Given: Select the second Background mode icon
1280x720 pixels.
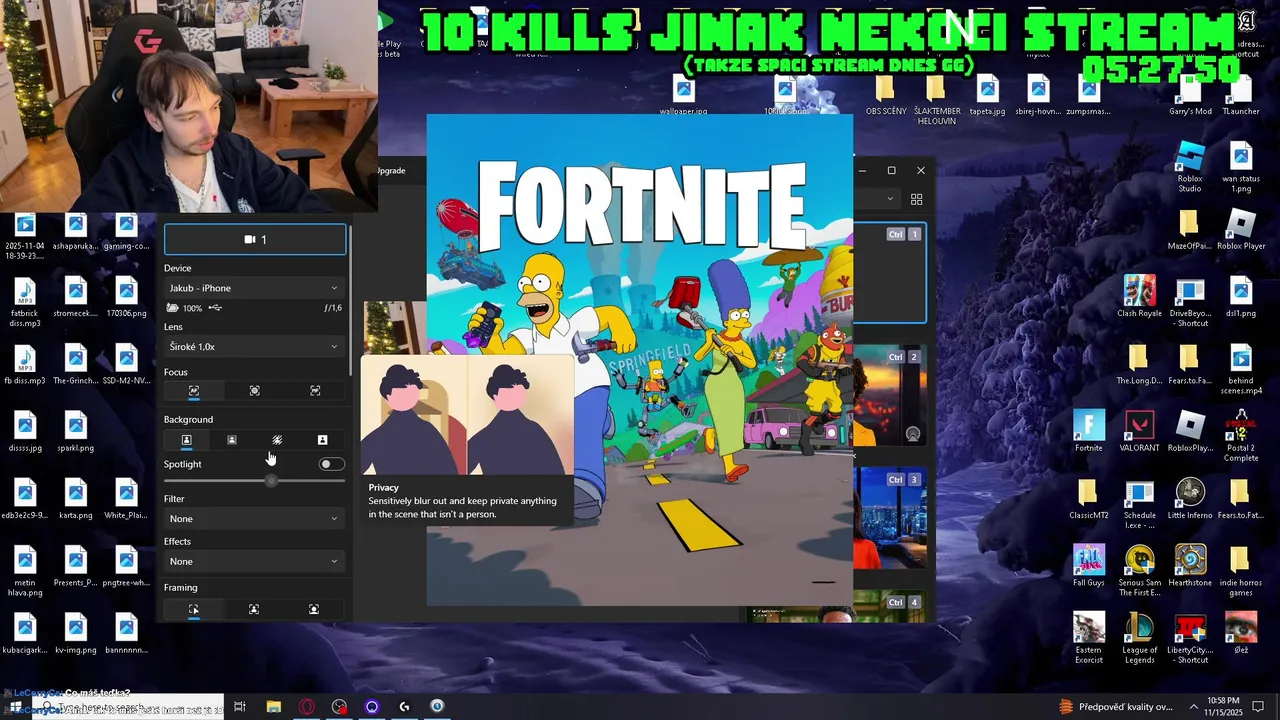Looking at the screenshot, I should click(232, 440).
